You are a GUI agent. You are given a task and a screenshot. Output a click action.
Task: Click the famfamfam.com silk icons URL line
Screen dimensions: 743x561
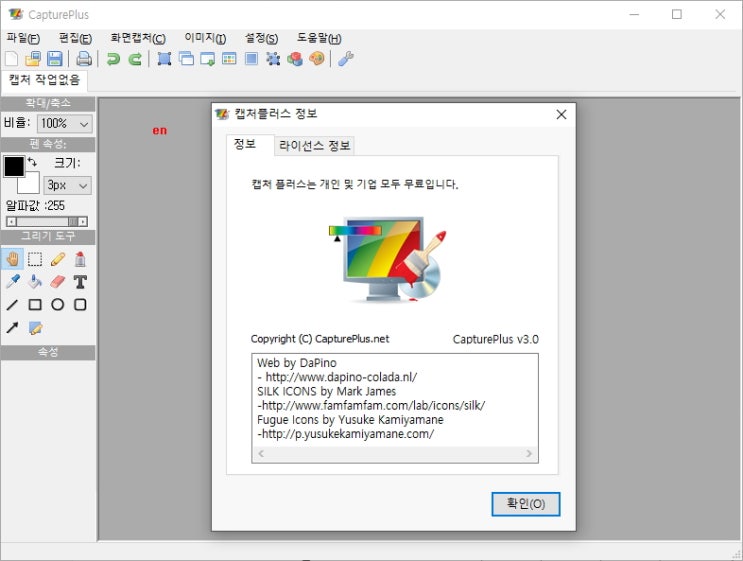coord(371,406)
